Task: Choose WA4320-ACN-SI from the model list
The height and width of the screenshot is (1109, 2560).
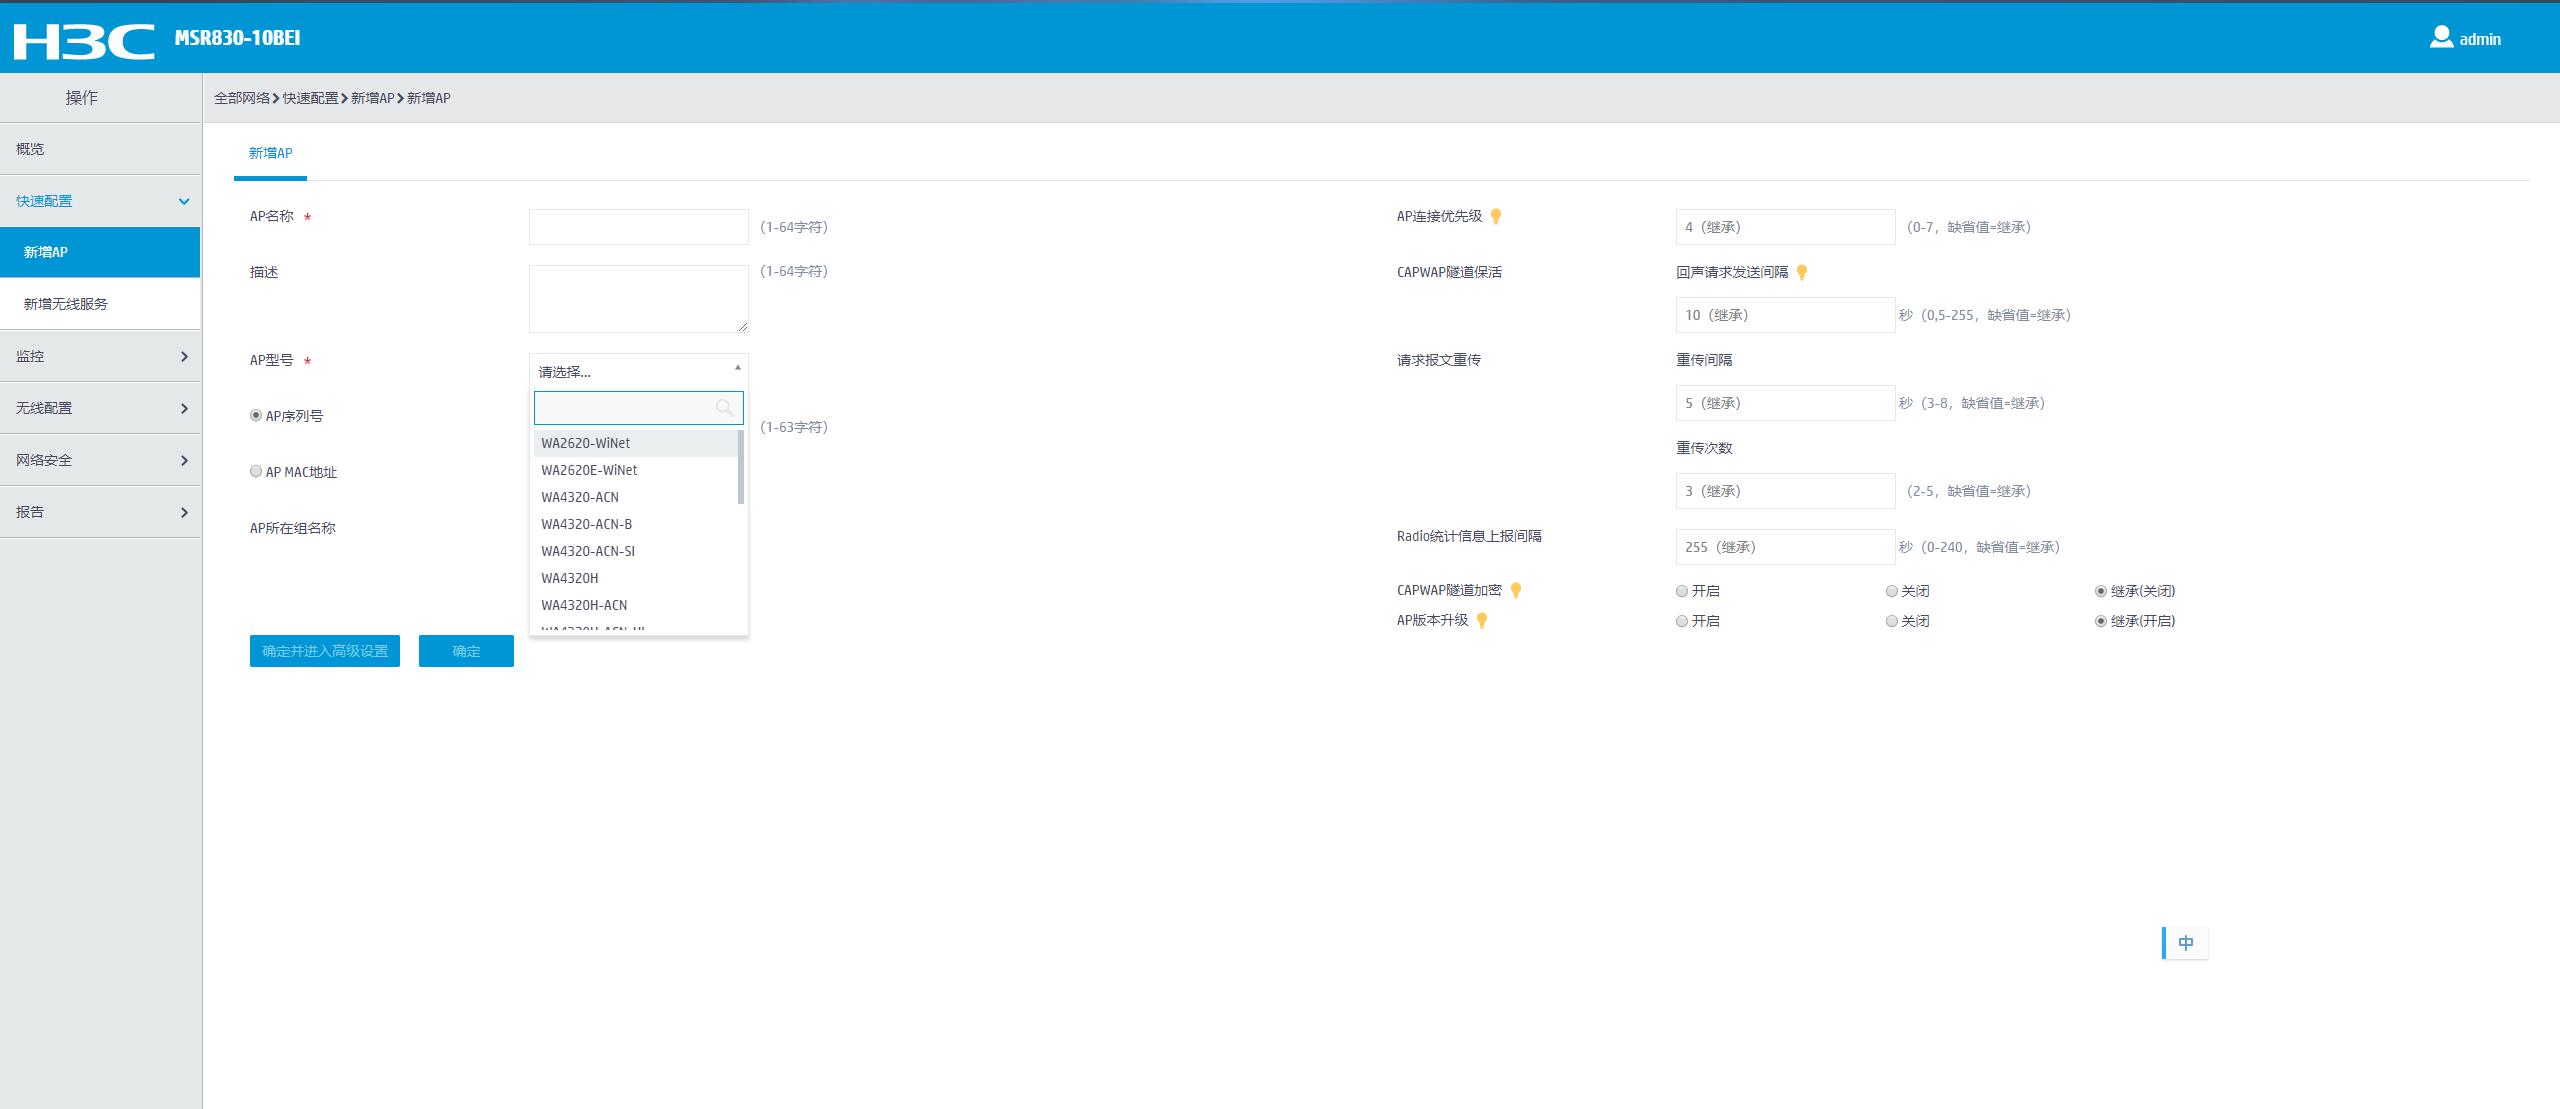Action: [588, 551]
